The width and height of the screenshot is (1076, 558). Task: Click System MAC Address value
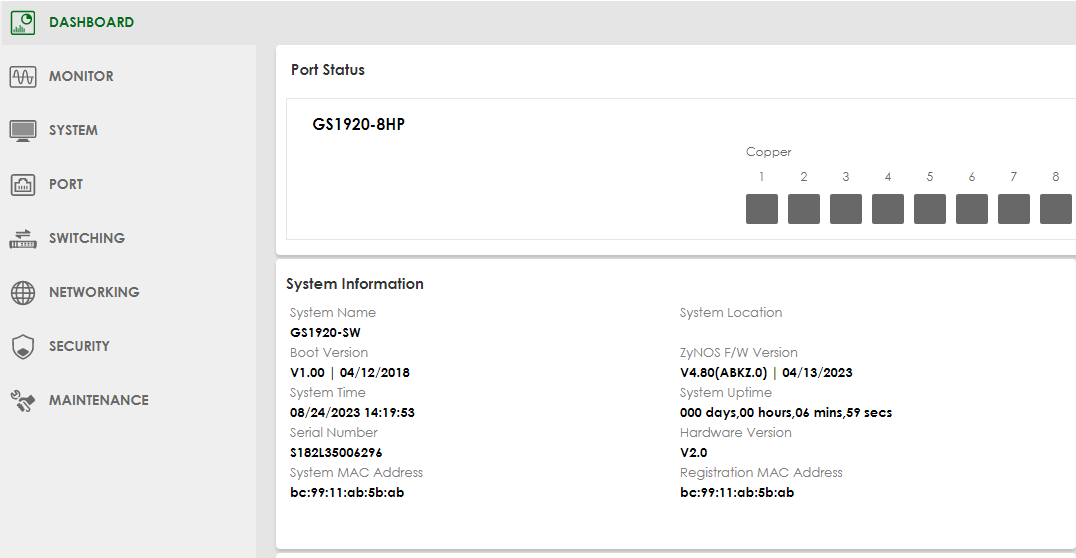[347, 493]
